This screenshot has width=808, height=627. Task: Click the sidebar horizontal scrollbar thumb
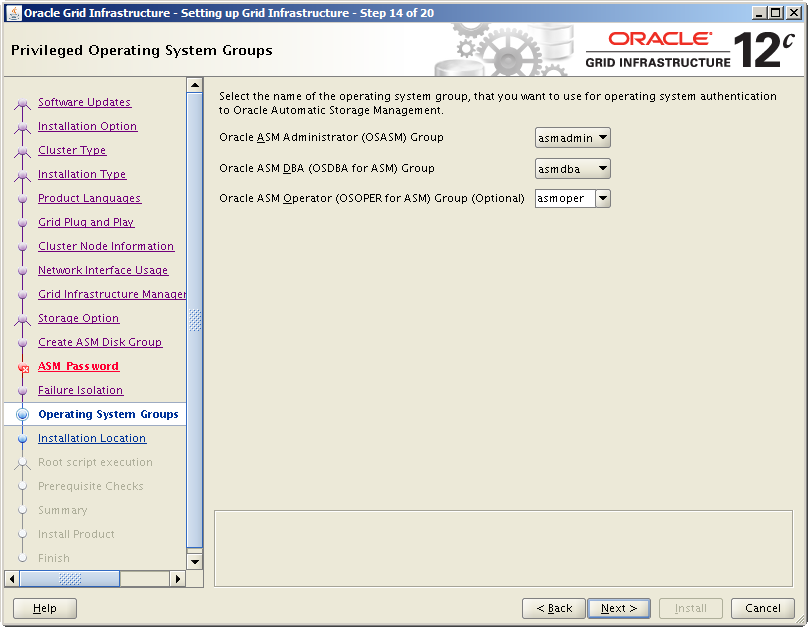(70, 579)
